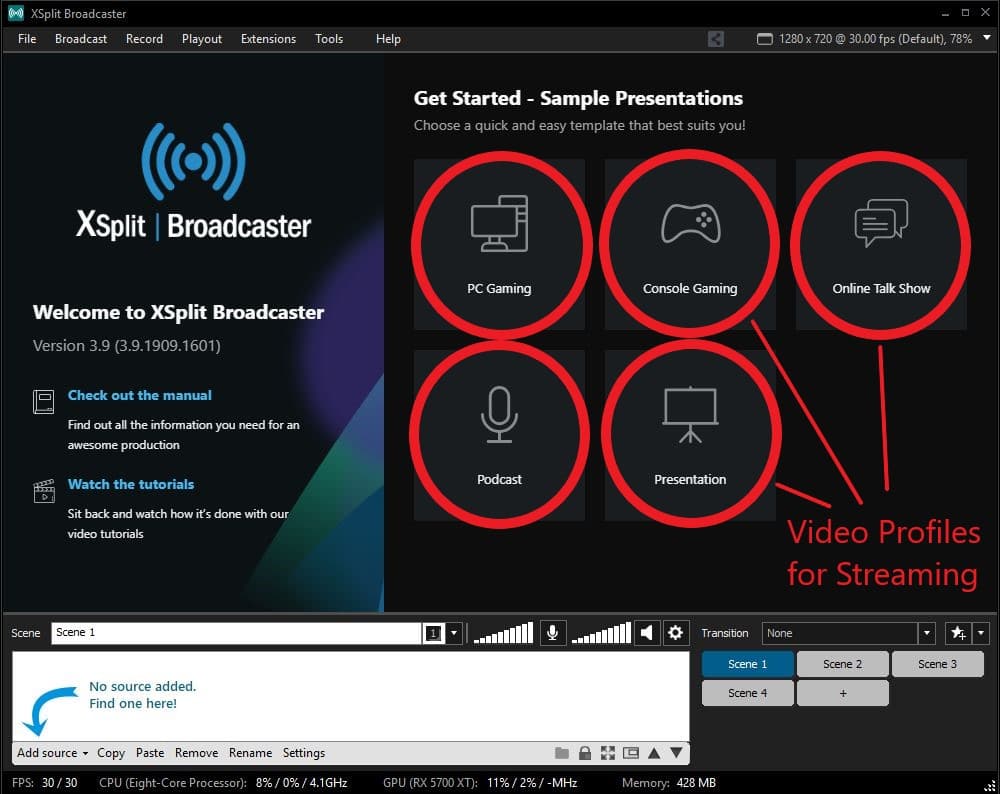
Task: Click the lock source icon
Action: [x=585, y=753]
